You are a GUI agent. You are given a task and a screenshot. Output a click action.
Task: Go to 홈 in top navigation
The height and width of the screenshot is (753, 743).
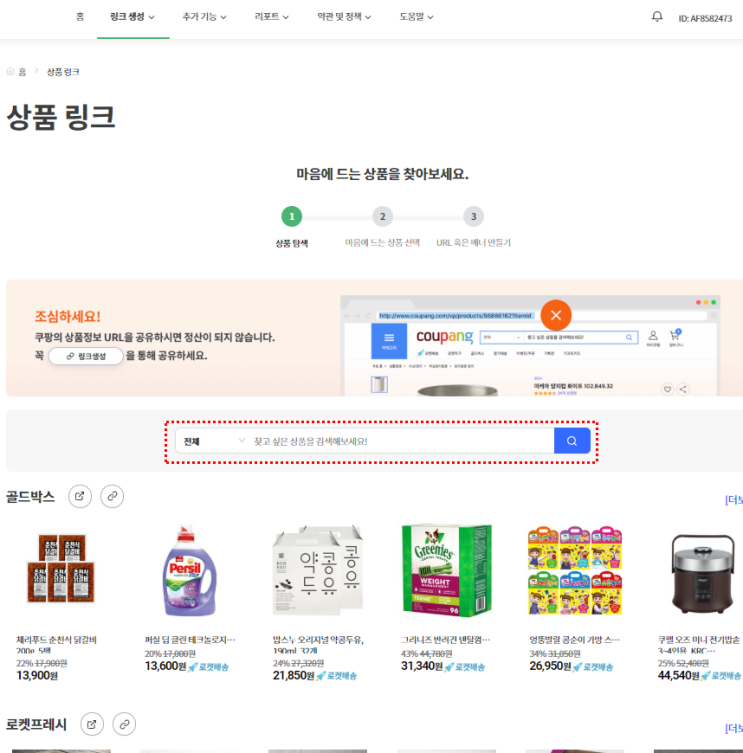click(x=80, y=17)
